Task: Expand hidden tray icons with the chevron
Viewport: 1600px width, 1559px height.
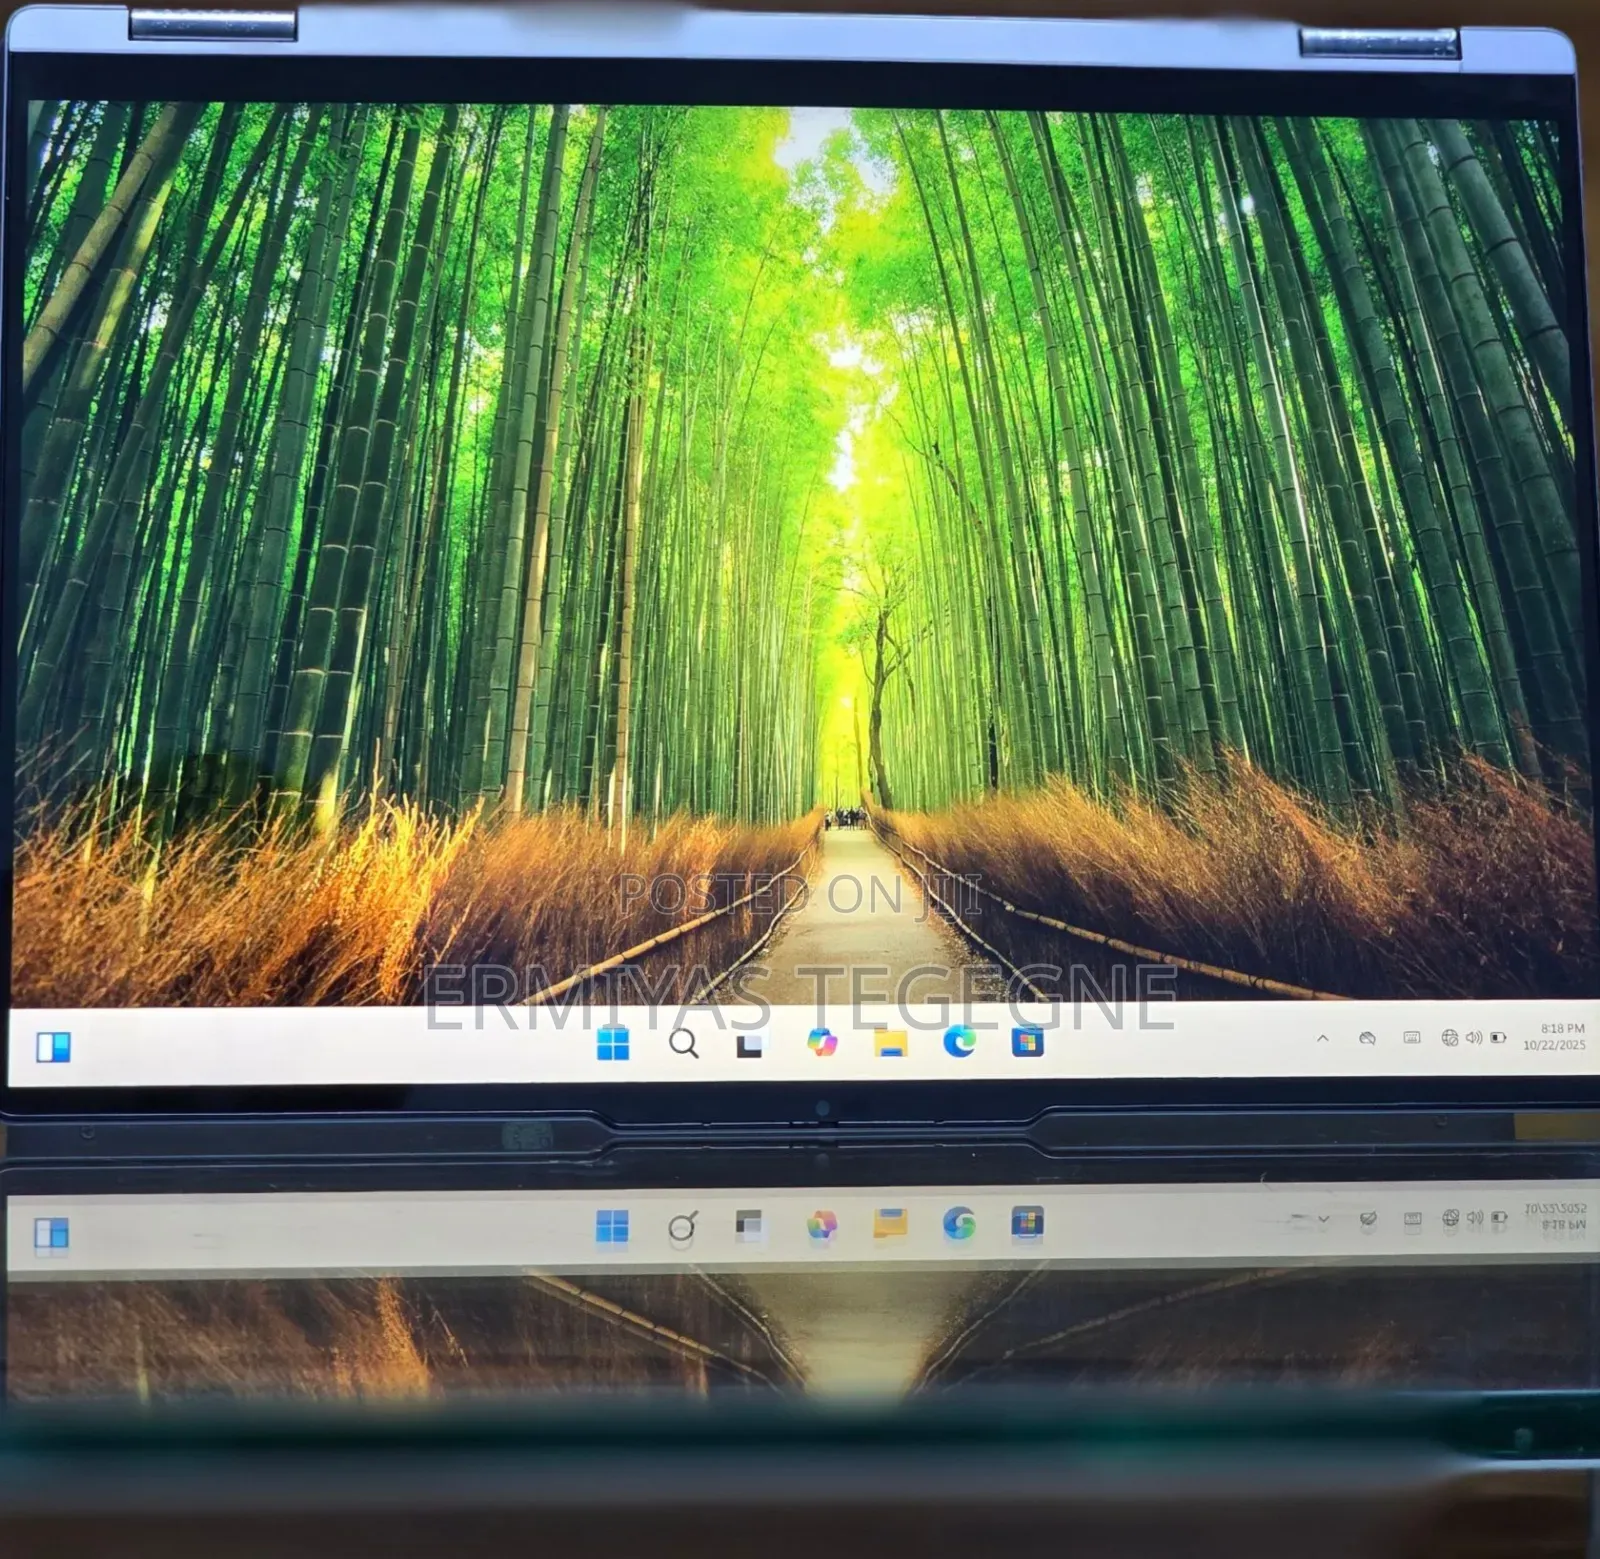Action: (1321, 1037)
